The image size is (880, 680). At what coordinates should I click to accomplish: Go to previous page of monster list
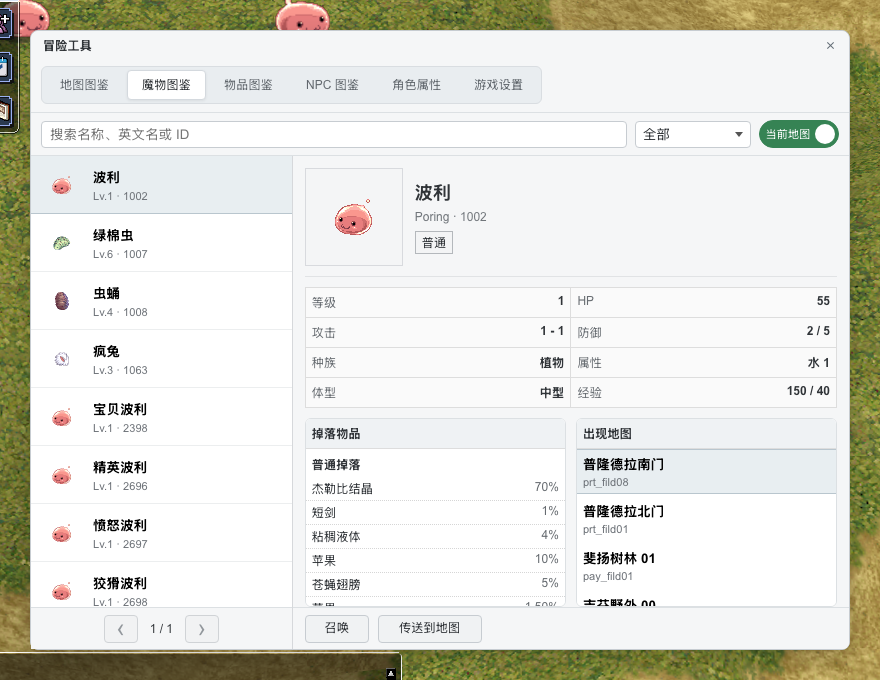(121, 629)
